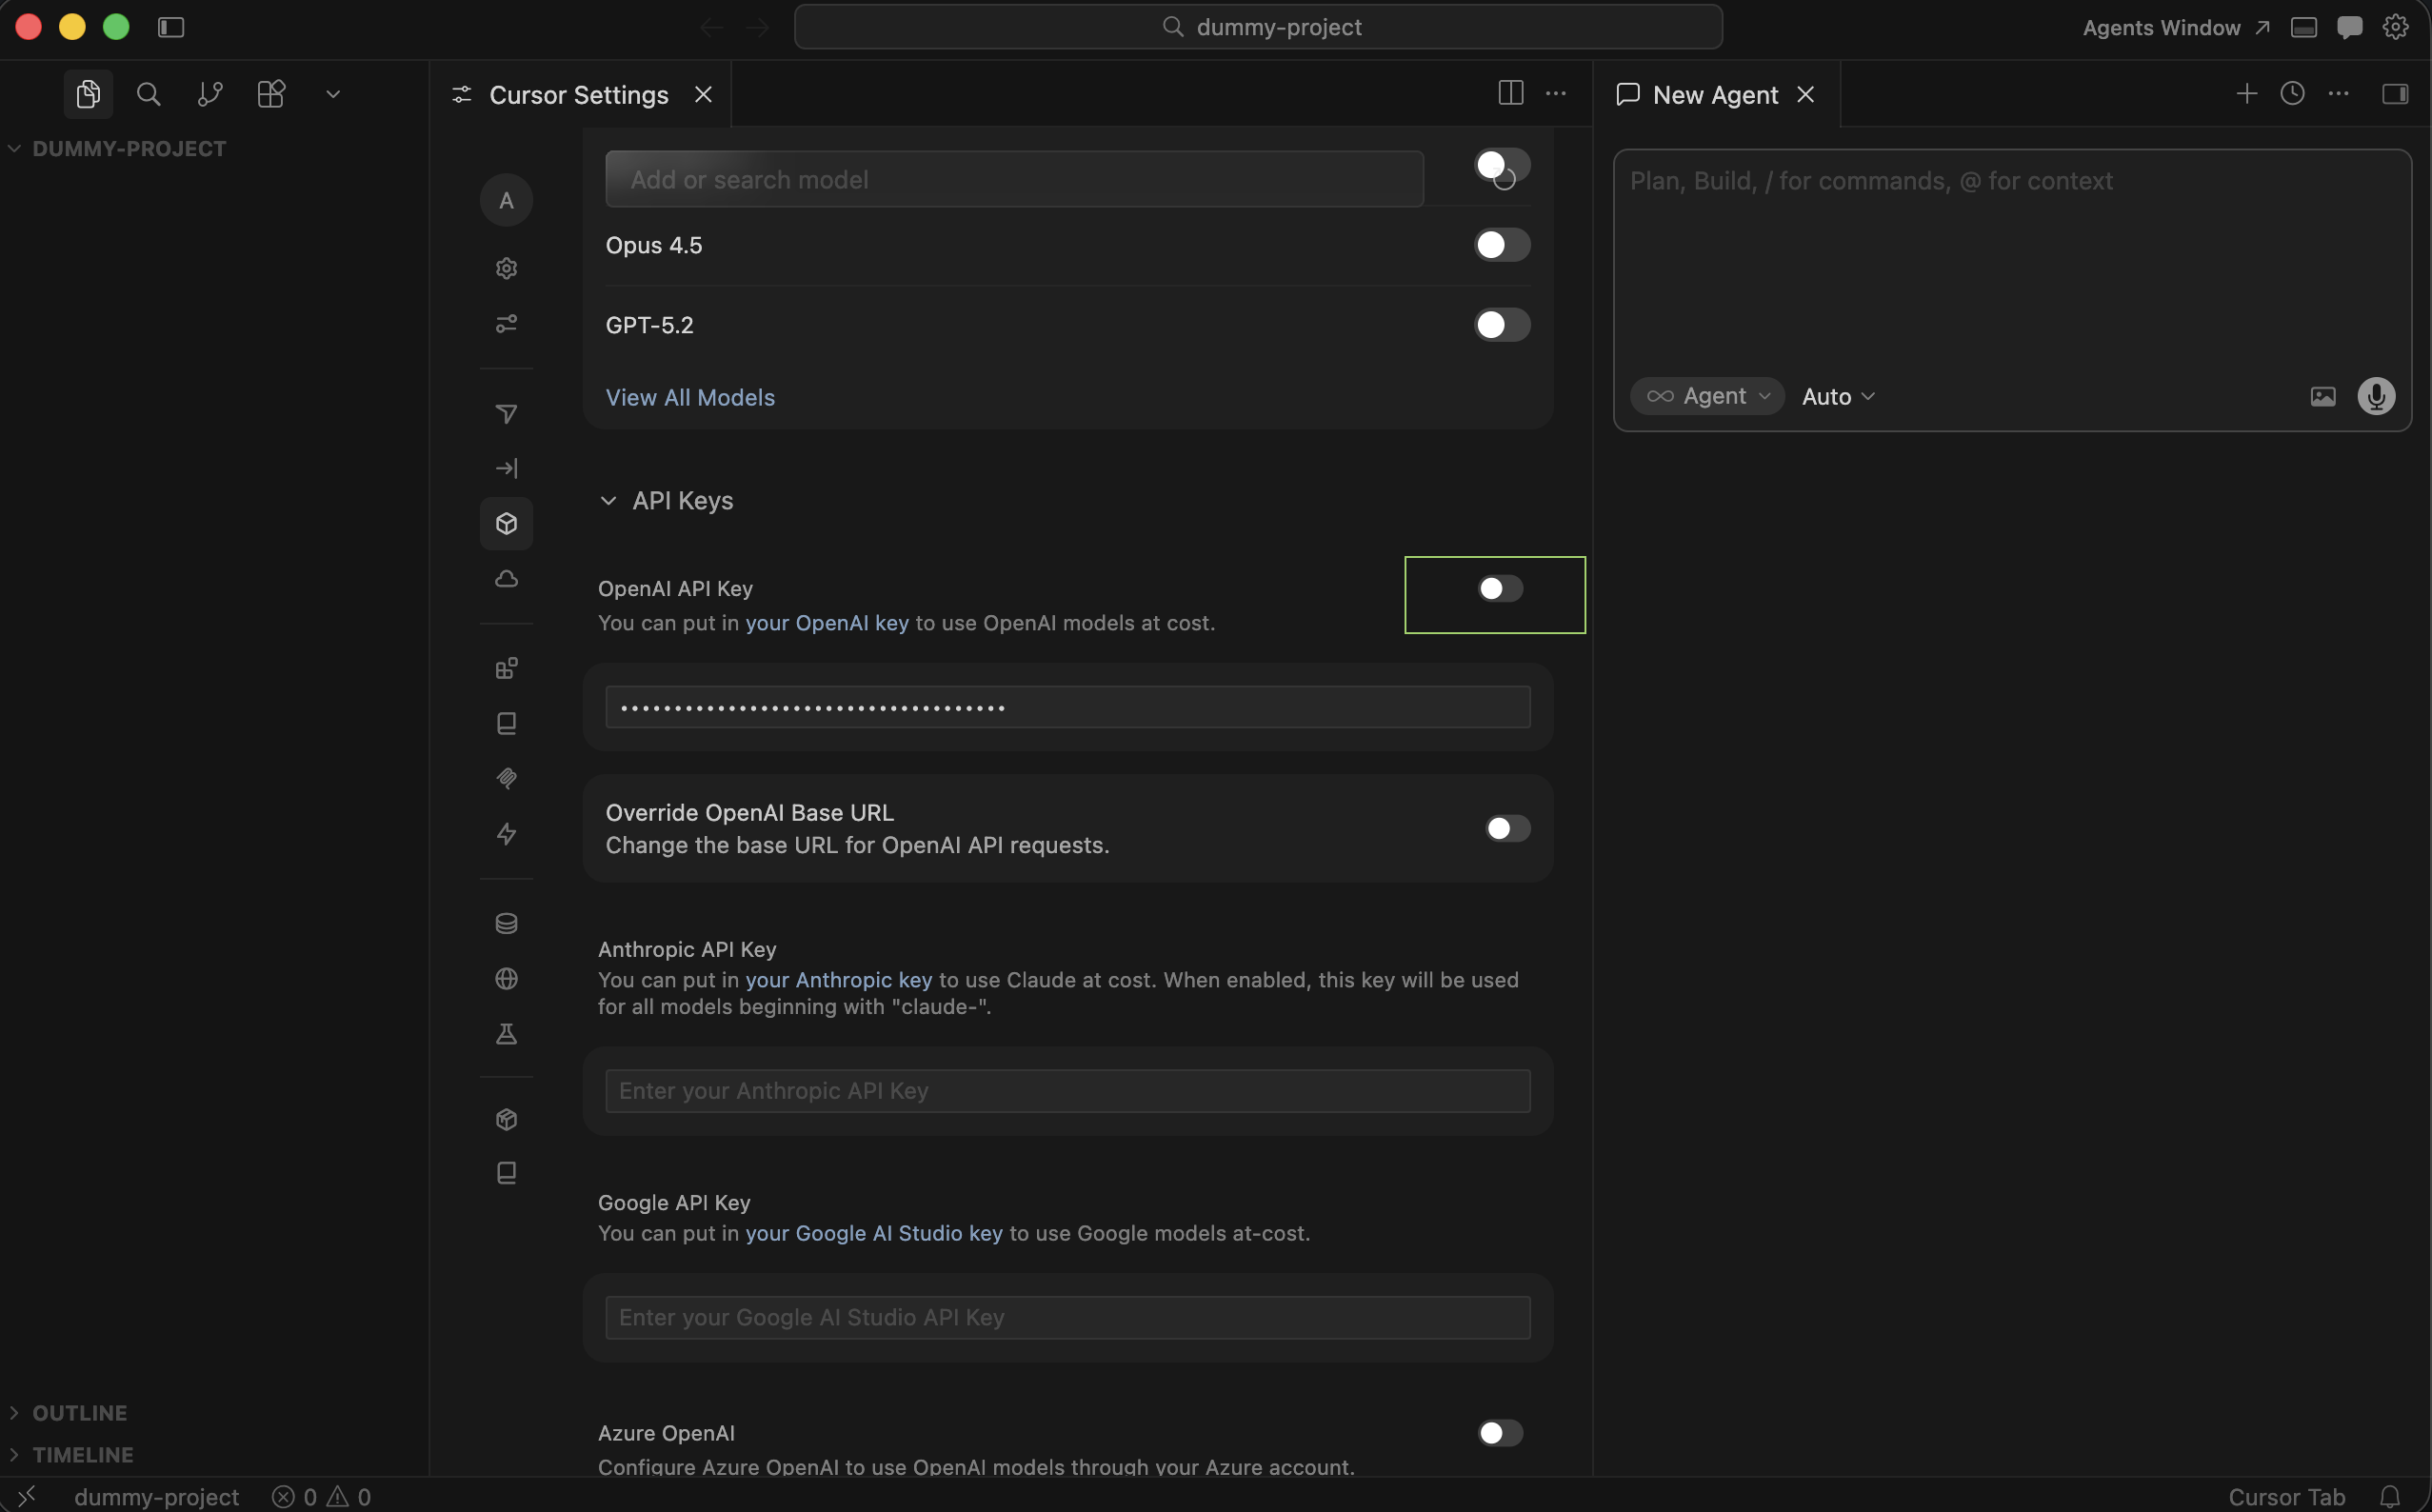Open globe network section in settings sidebar
Viewport: 2432px width, 1512px height.
point(507,978)
